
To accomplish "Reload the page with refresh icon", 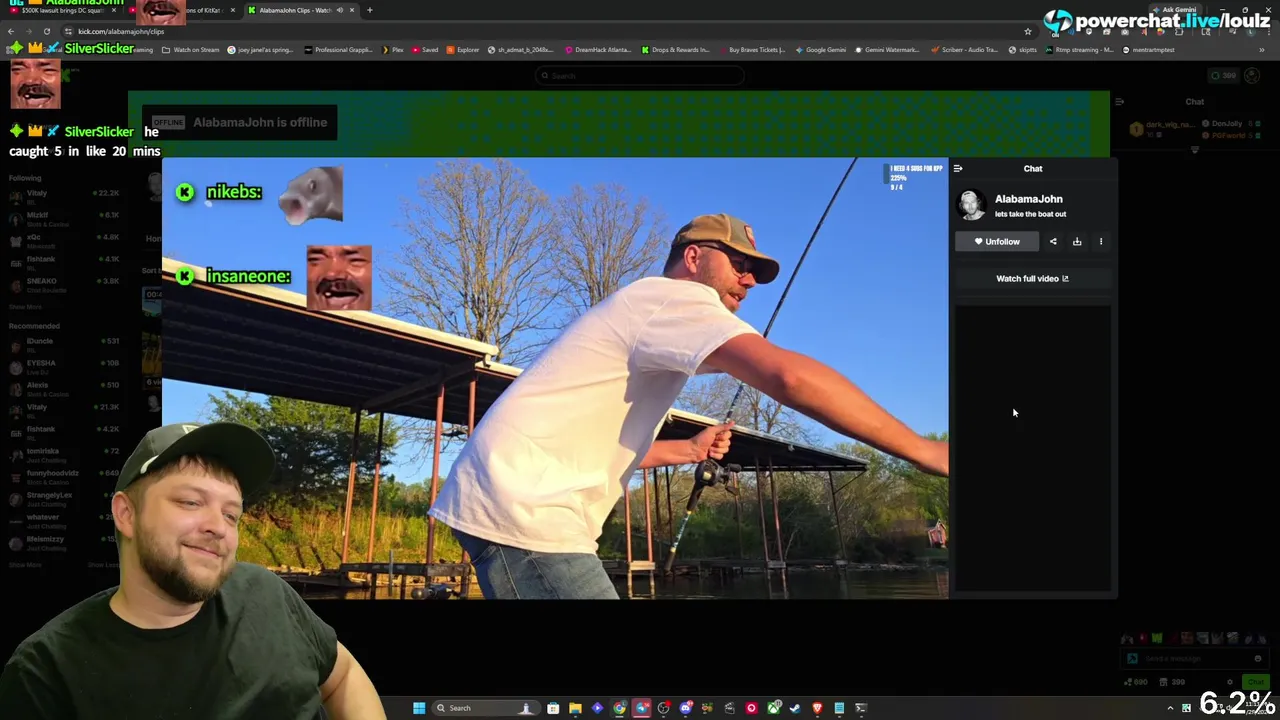I will click(46, 31).
